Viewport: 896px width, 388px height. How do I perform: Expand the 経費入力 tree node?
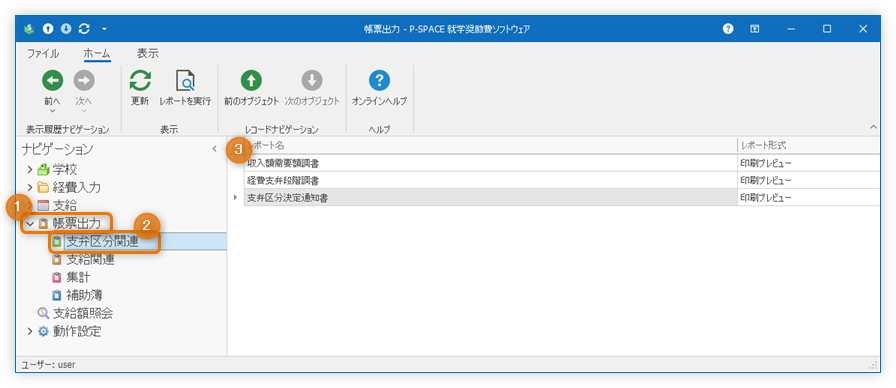30,187
